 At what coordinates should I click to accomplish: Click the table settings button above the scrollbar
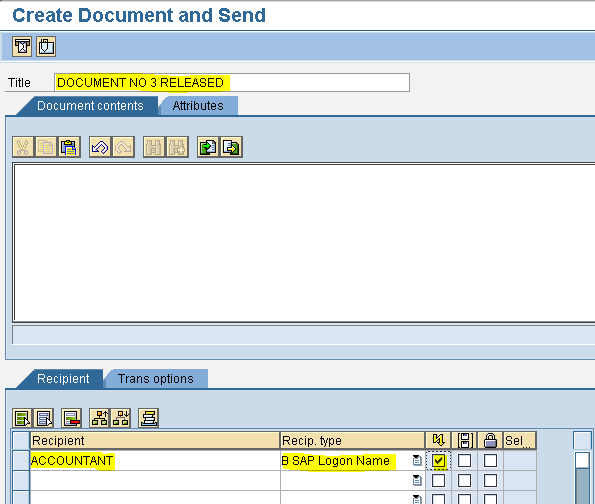click(x=582, y=440)
